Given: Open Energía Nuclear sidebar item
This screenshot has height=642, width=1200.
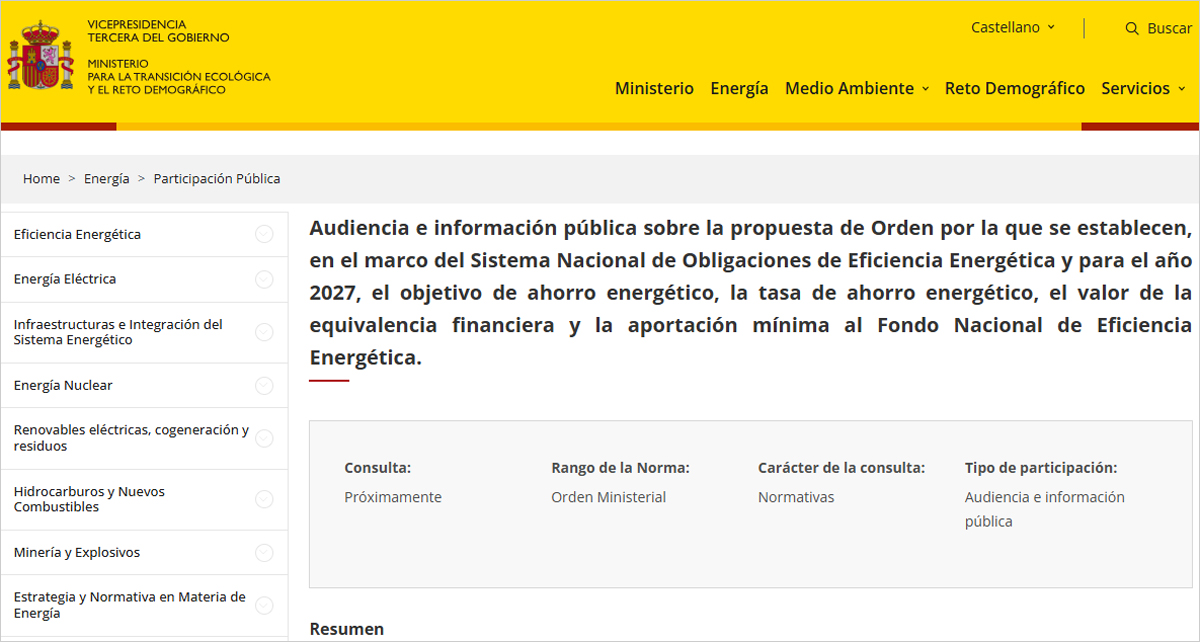Looking at the screenshot, I should (63, 385).
